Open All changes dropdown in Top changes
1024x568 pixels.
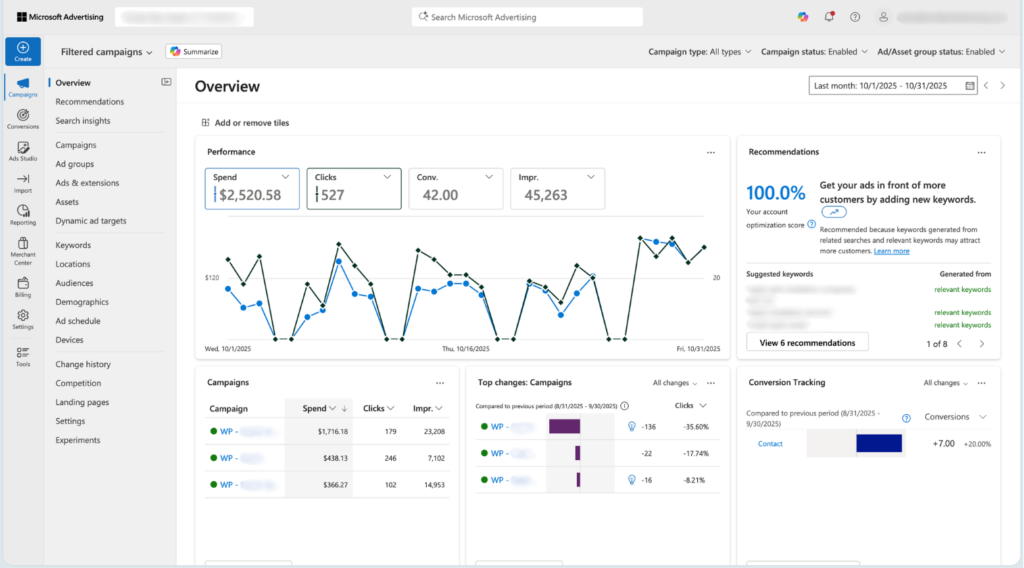(x=675, y=383)
